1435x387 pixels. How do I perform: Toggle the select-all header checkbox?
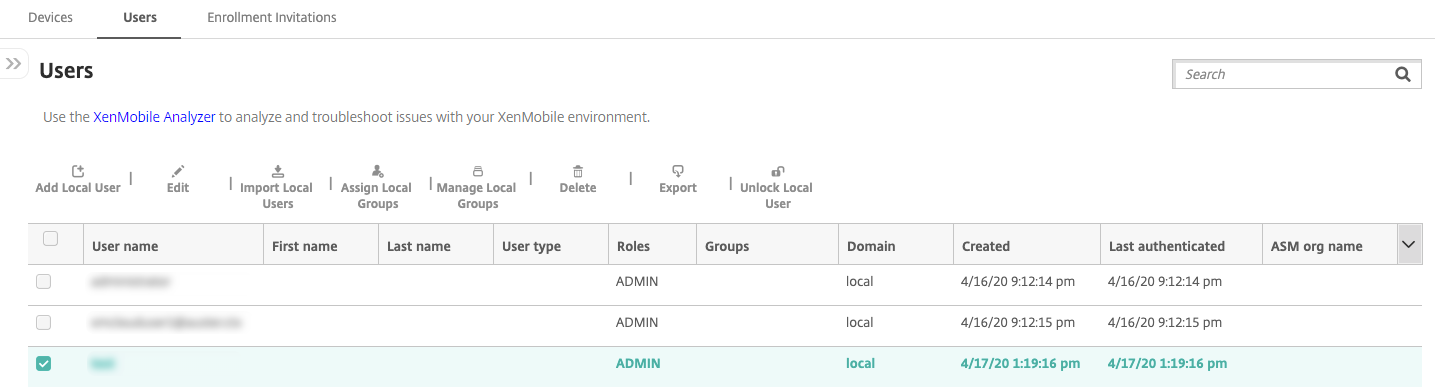click(x=50, y=239)
